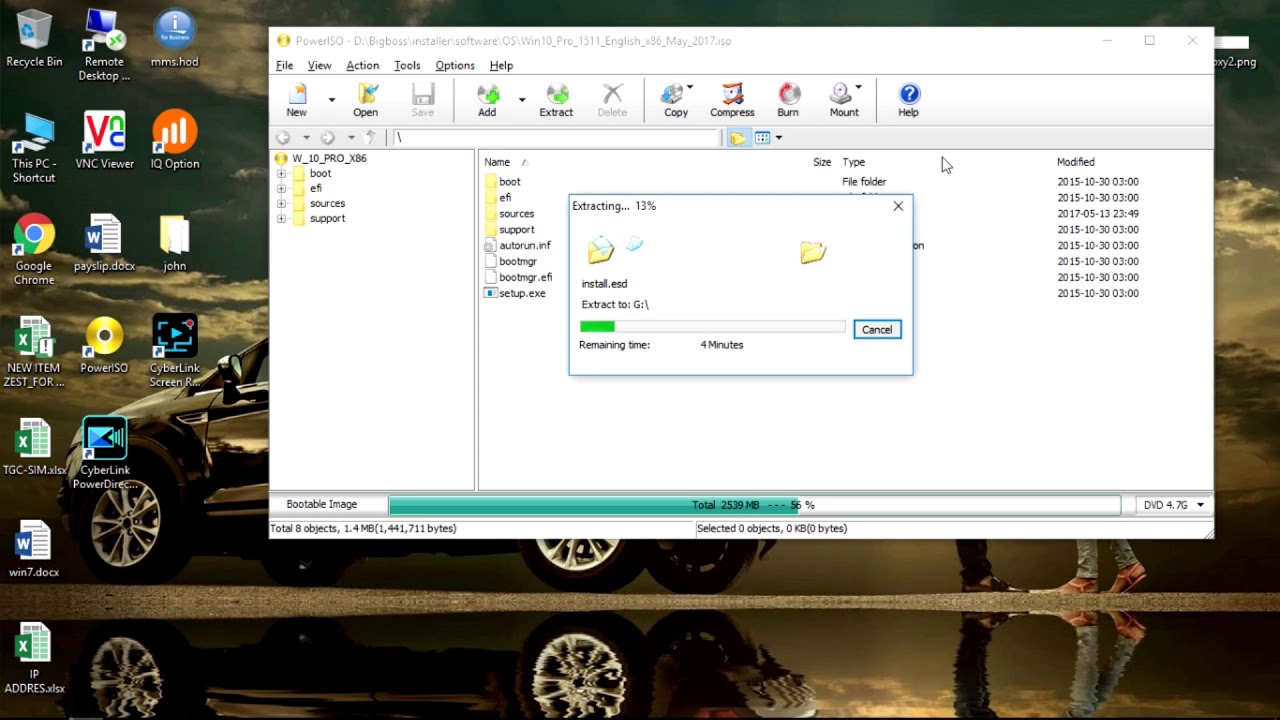Click the Open toolbar icon
The height and width of the screenshot is (720, 1280).
pyautogui.click(x=366, y=100)
